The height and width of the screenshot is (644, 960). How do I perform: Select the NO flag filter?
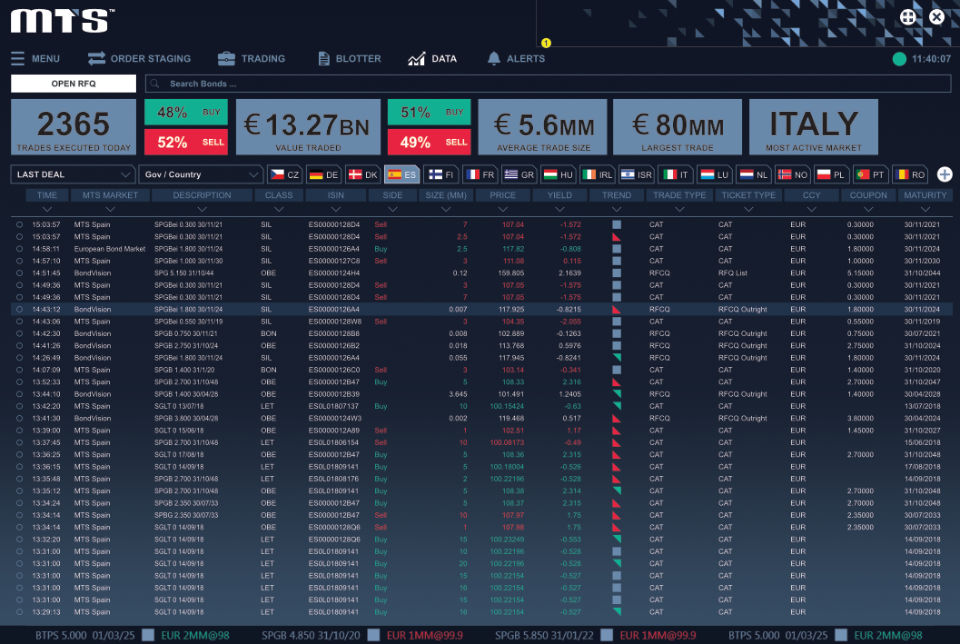[x=792, y=174]
